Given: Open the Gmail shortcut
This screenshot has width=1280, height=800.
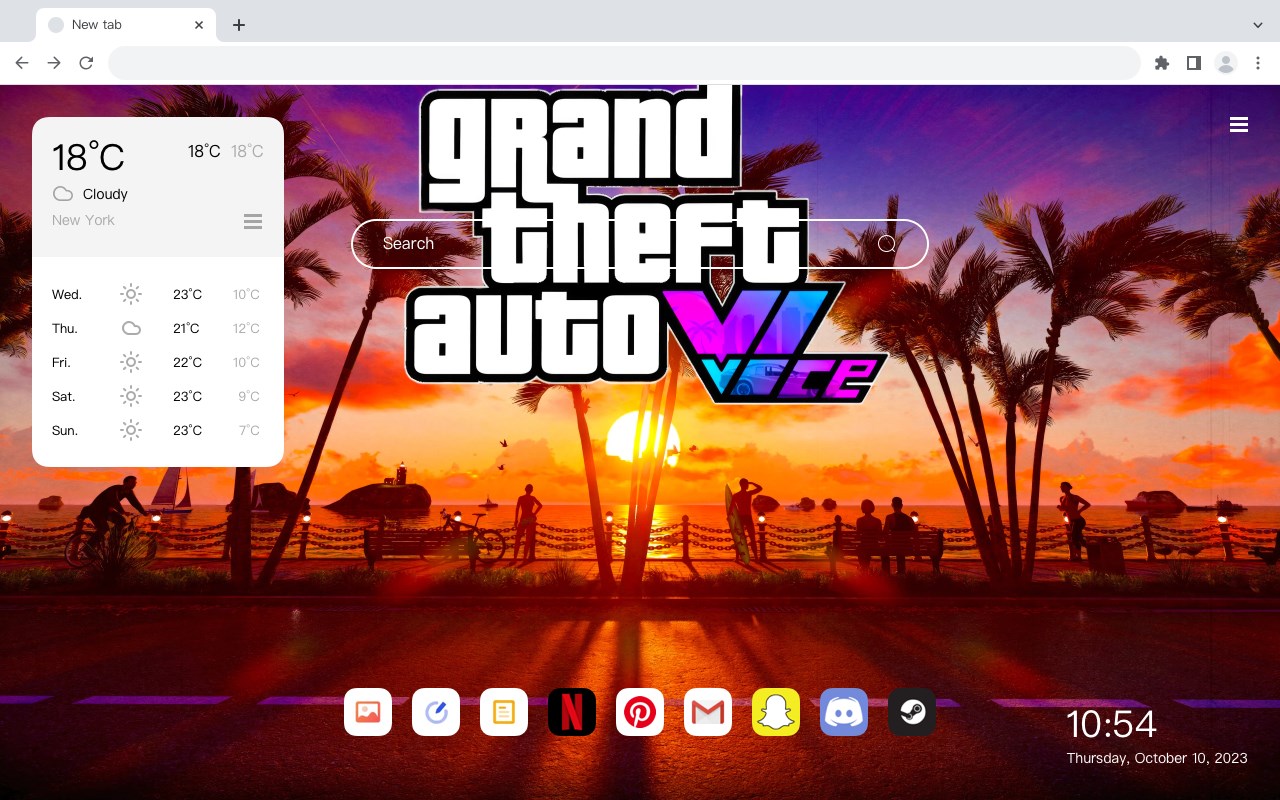Looking at the screenshot, I should 708,712.
